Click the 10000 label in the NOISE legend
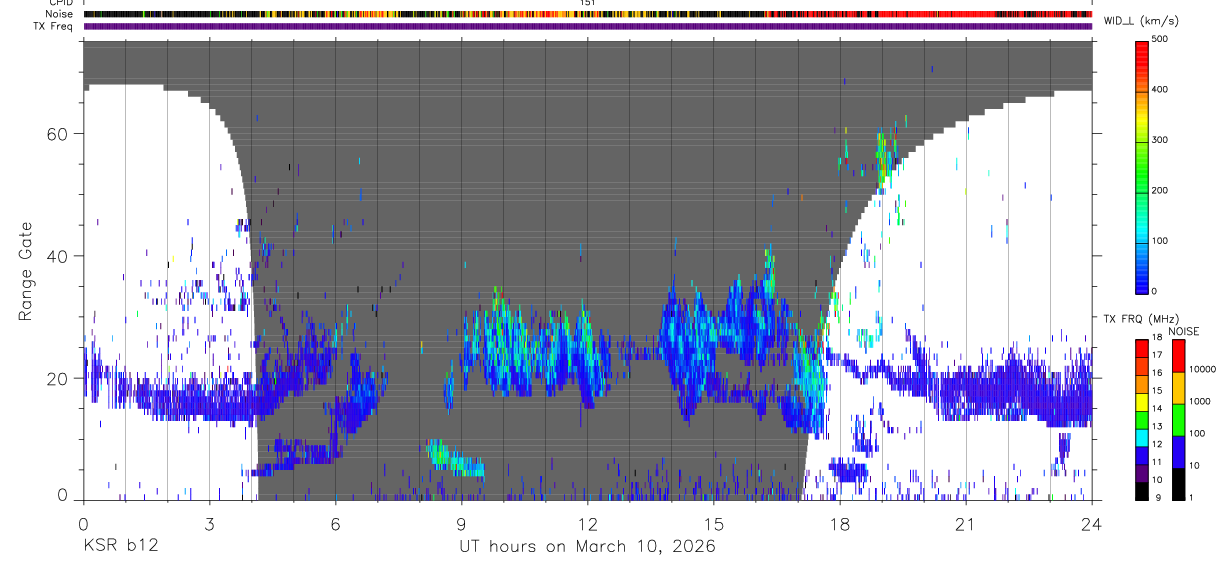The height and width of the screenshot is (567, 1228). pyautogui.click(x=1202, y=369)
